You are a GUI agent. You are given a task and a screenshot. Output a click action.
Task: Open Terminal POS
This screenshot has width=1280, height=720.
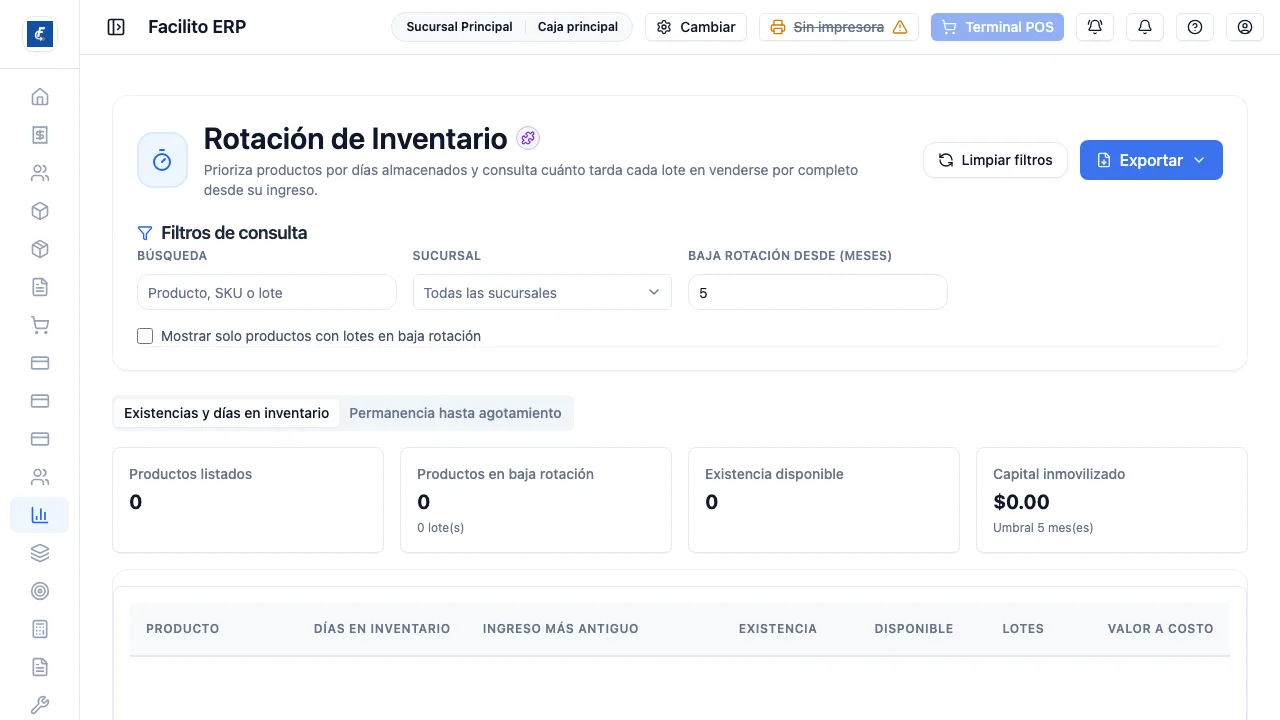pos(997,27)
